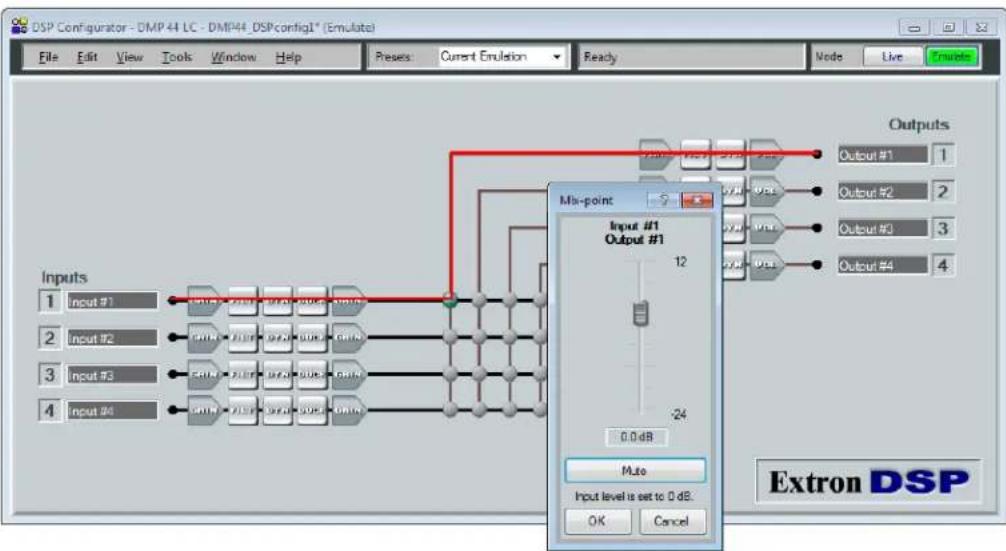1006x551 pixels.
Task: Open the VOL volume block on Output #3
Action: pyautogui.click(x=765, y=228)
